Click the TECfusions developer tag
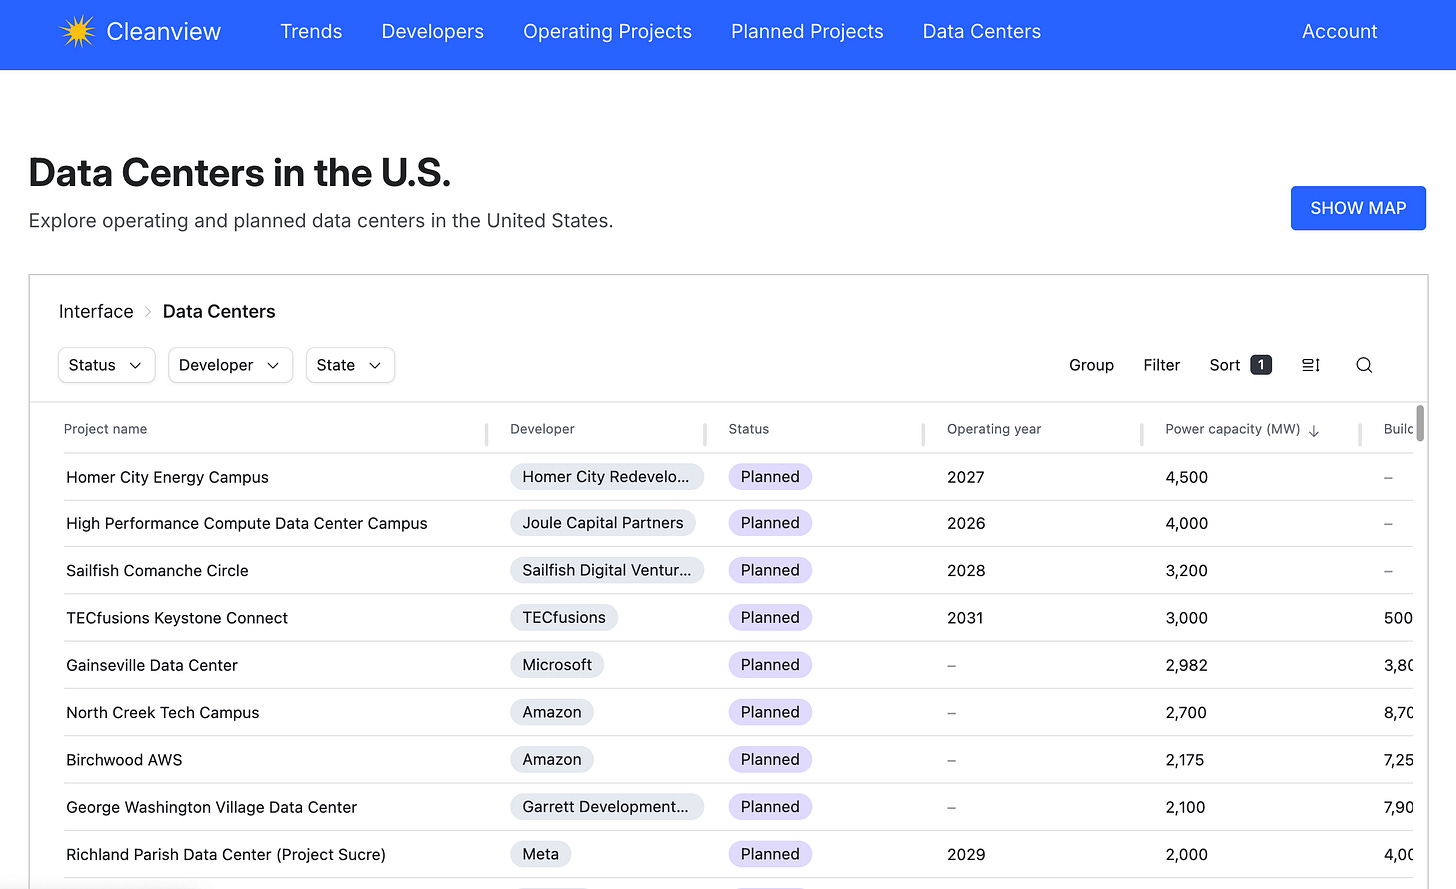 pos(564,618)
